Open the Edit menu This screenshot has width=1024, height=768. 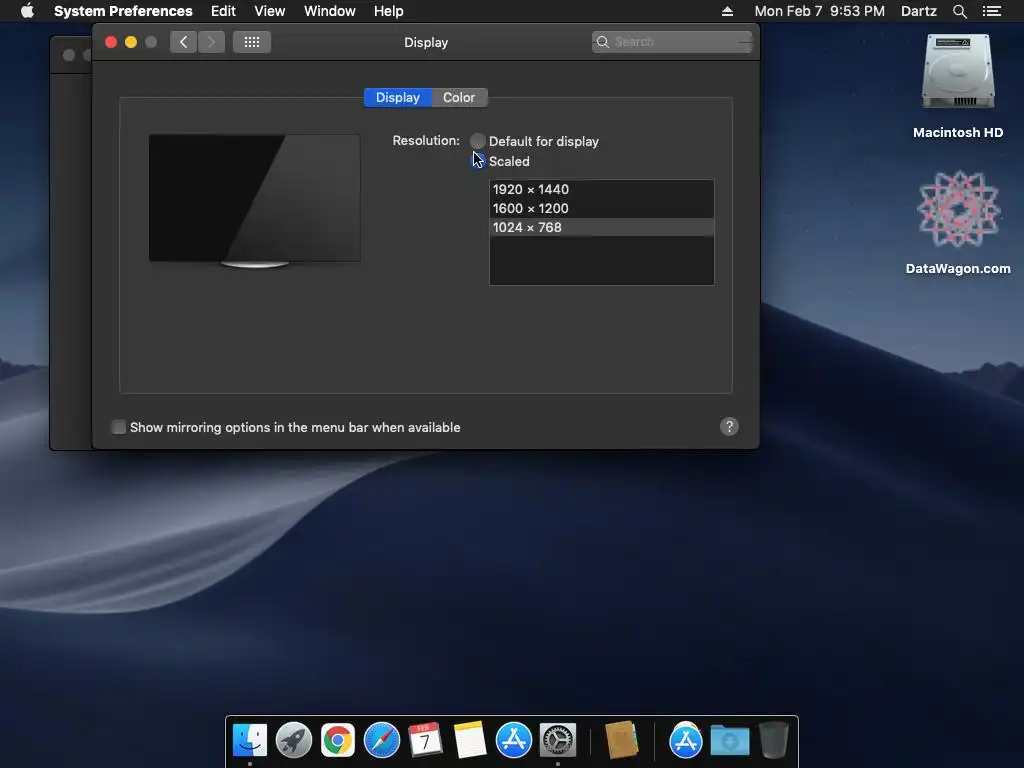tap(223, 11)
